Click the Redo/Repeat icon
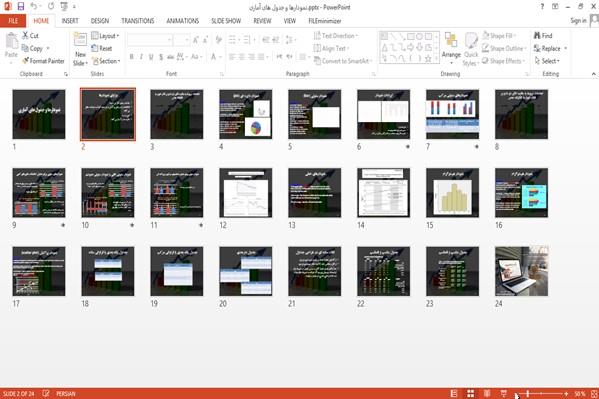This screenshot has height=399, width=599. [x=51, y=6]
